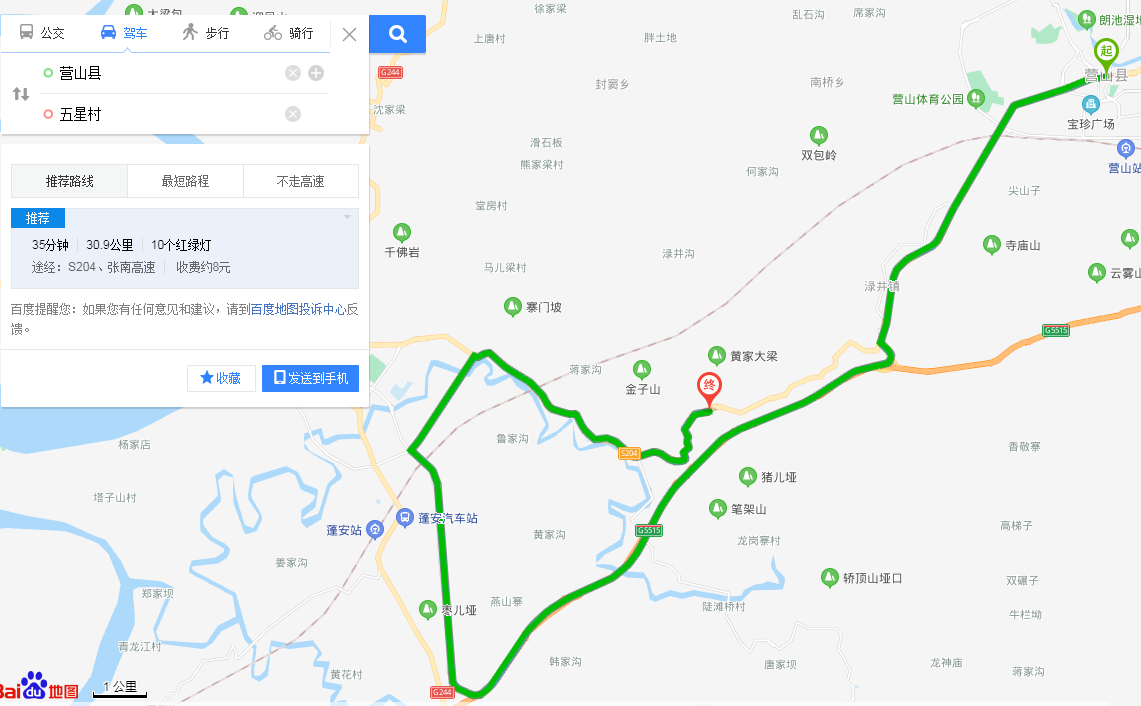Screen dimensions: 1141x706
Task: Click the 收藏 favorite button
Action: click(x=221, y=378)
